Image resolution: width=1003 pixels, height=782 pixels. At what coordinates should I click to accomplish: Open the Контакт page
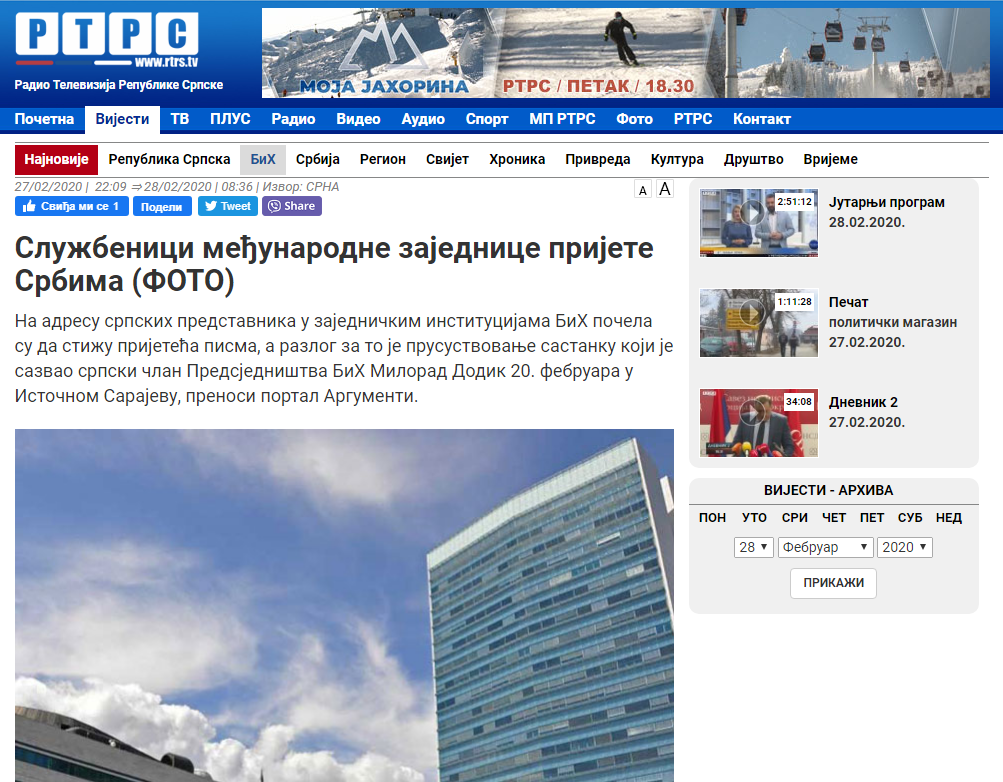[x=762, y=119]
